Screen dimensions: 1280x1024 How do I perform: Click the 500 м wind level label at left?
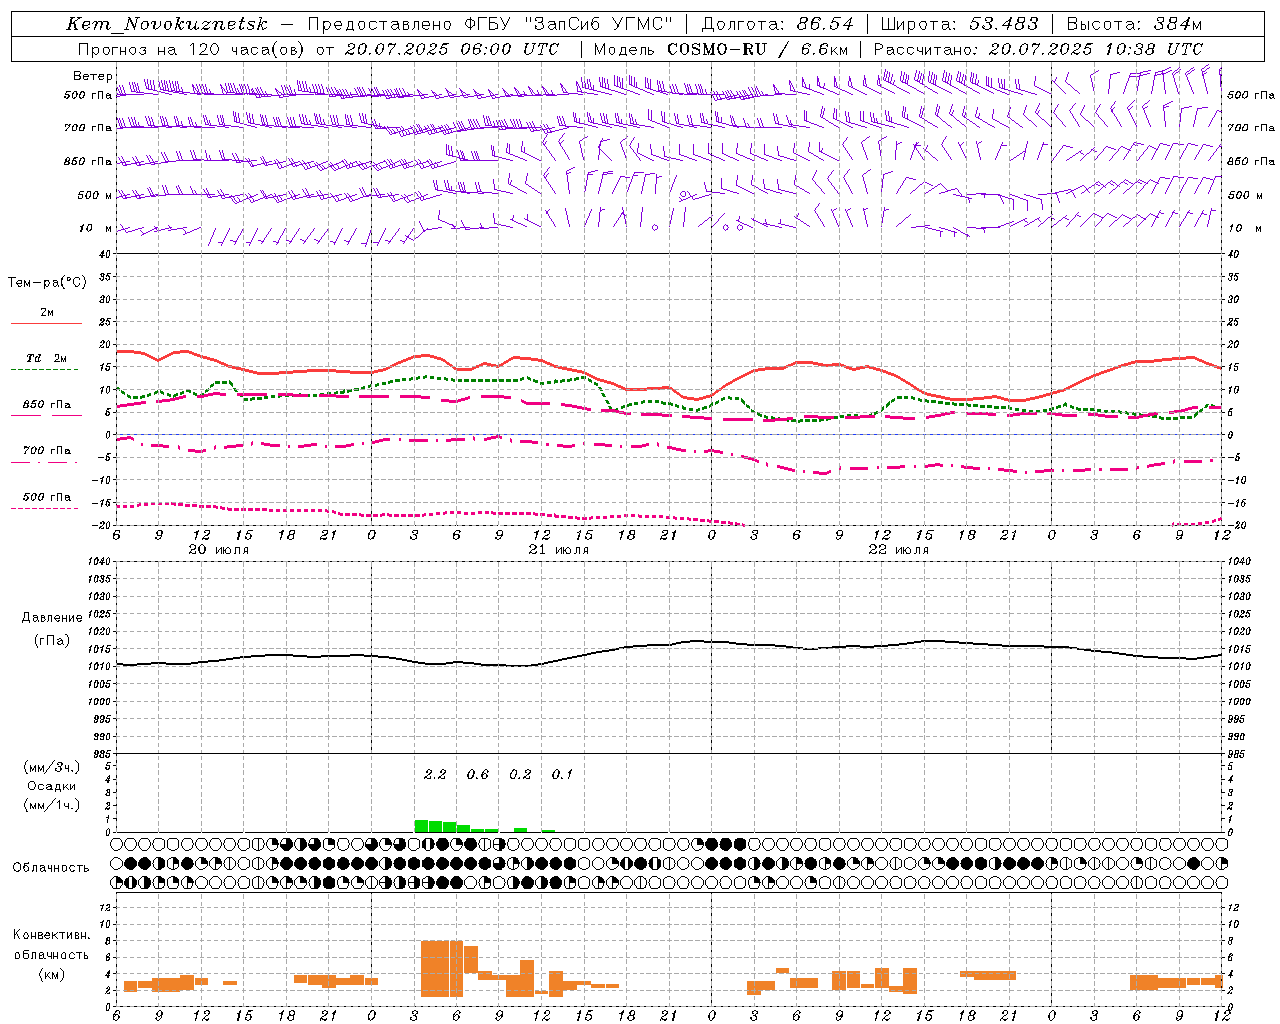coord(95,195)
